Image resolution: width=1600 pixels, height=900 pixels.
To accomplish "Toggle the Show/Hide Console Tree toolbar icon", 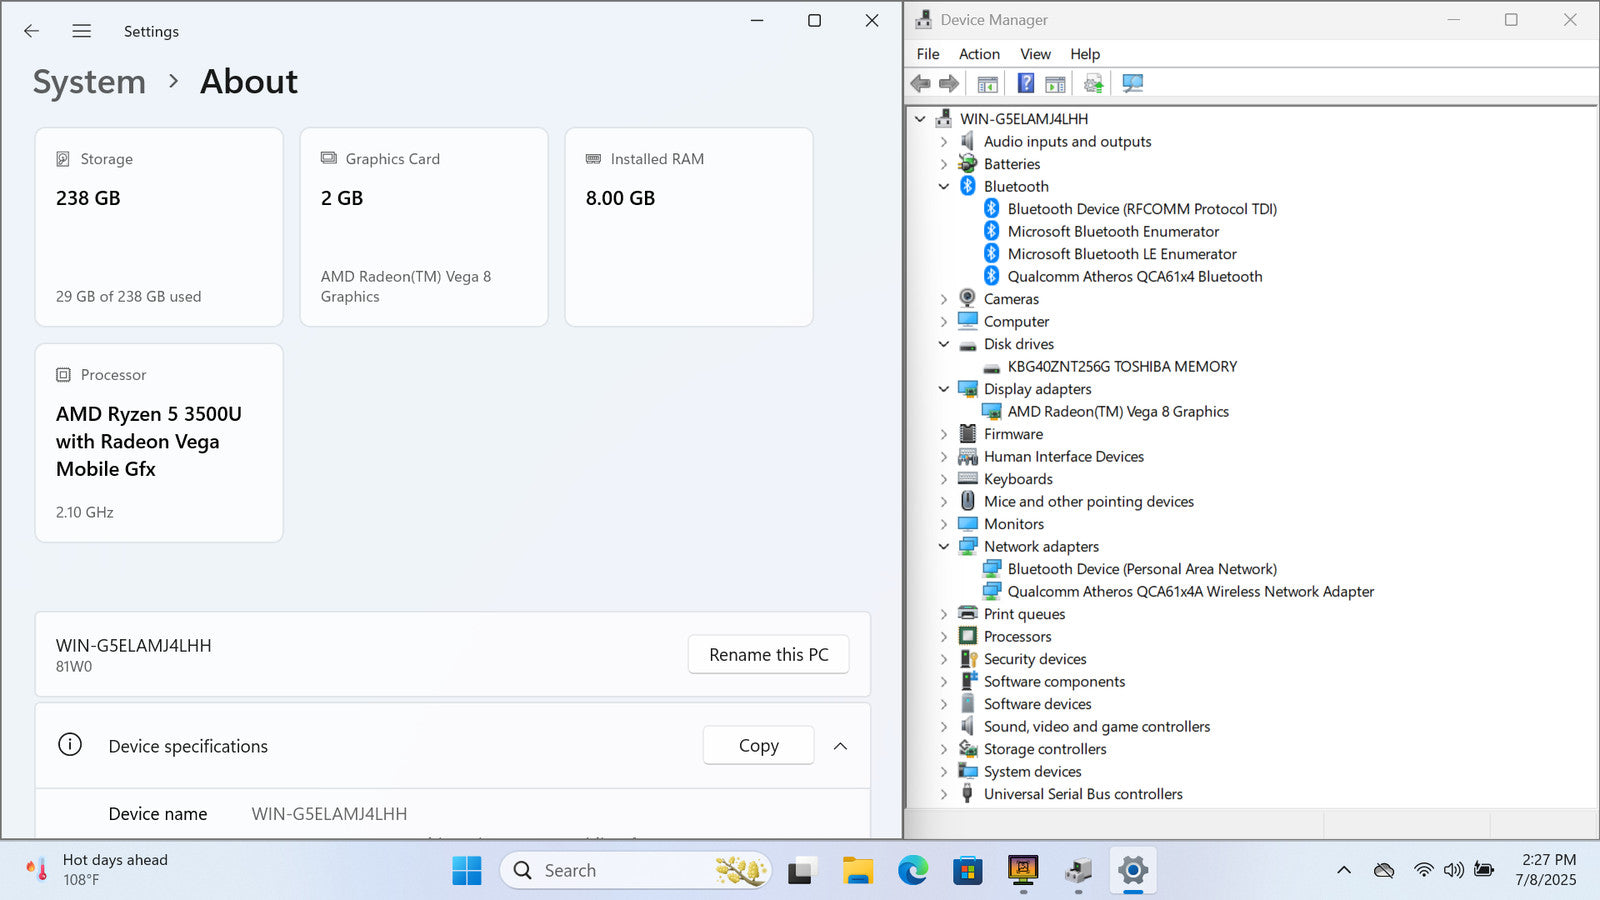I will (987, 84).
